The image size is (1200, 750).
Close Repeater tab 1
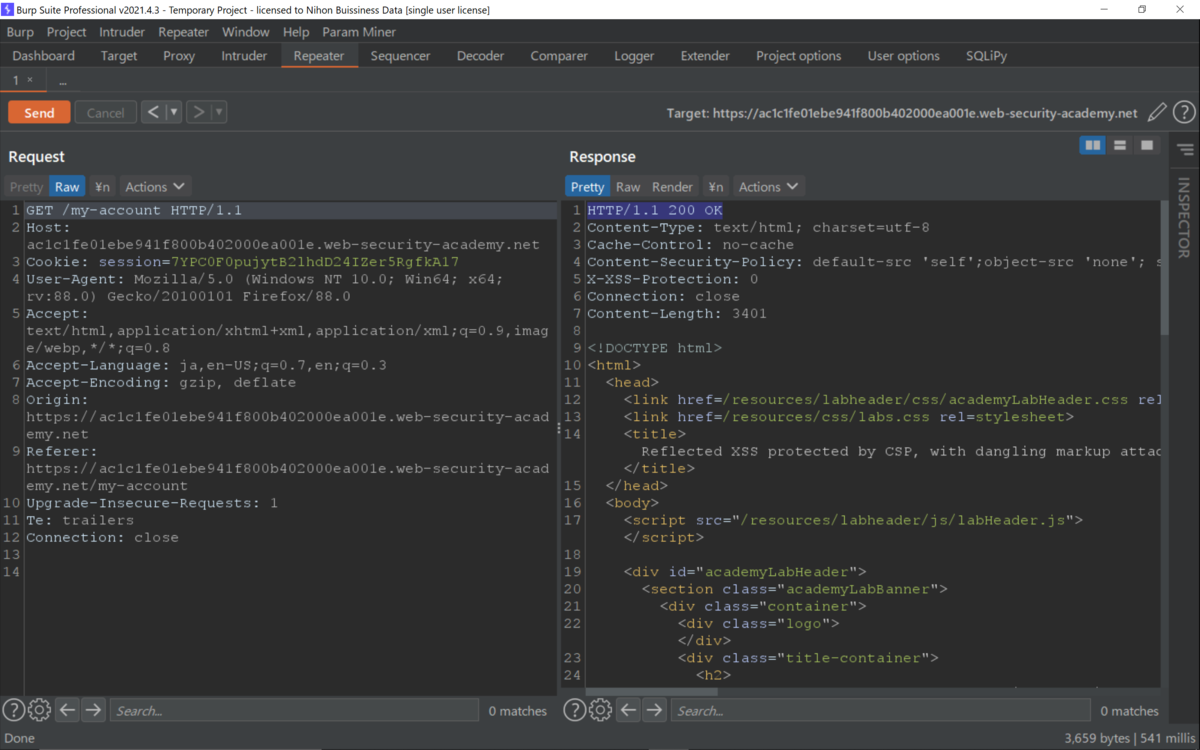click(30, 80)
